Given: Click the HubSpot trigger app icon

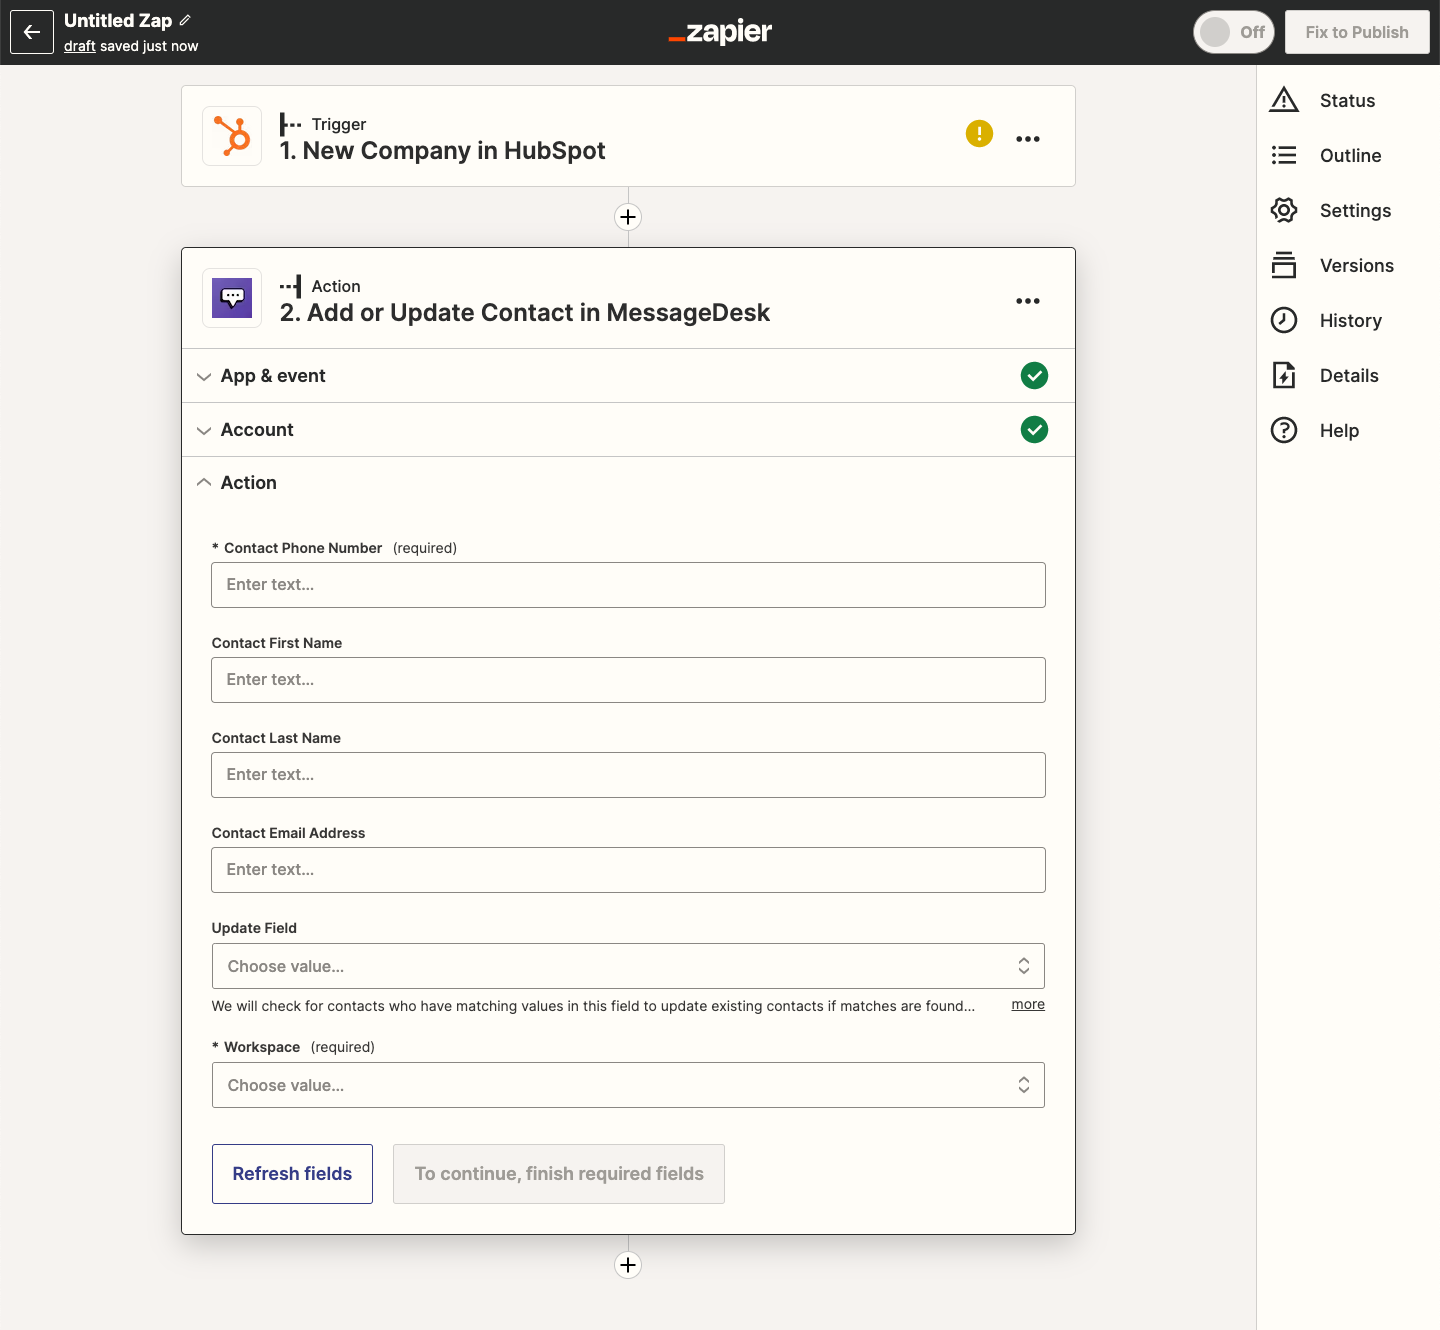Looking at the screenshot, I should click(x=231, y=137).
